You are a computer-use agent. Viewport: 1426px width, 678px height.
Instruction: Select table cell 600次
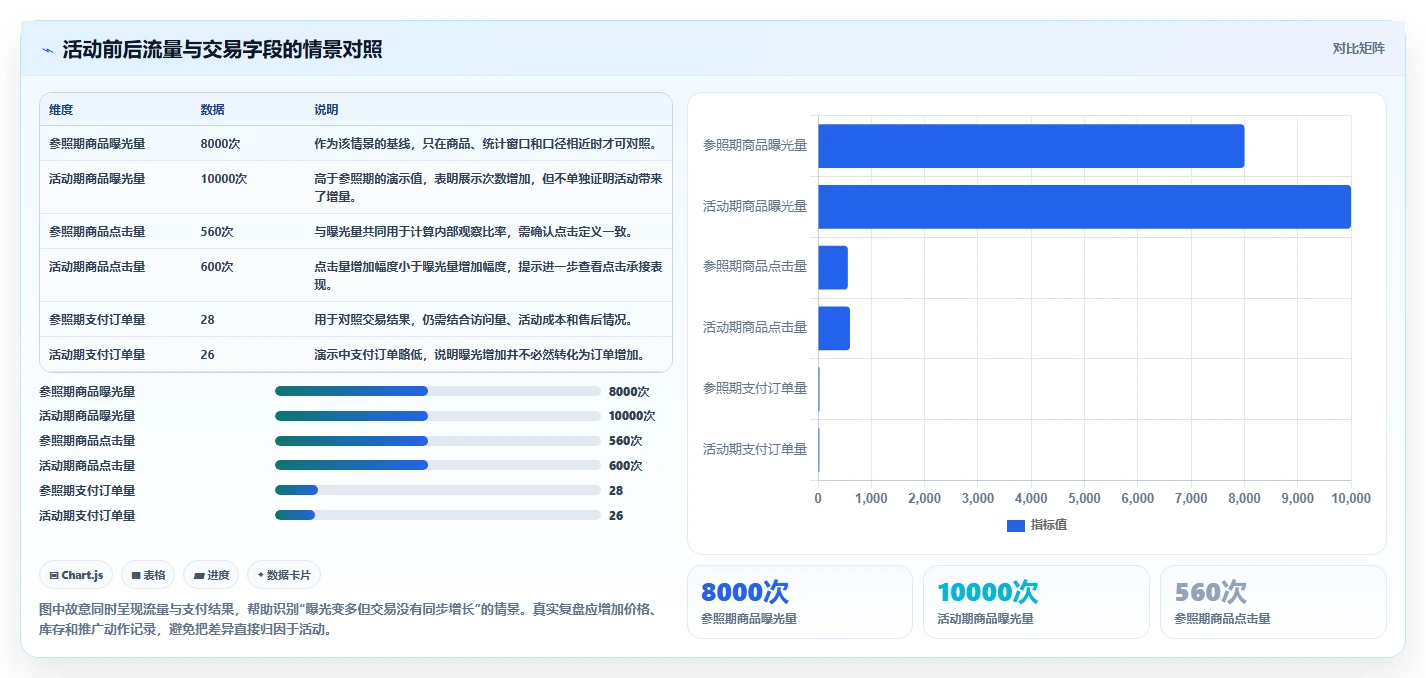(x=217, y=267)
